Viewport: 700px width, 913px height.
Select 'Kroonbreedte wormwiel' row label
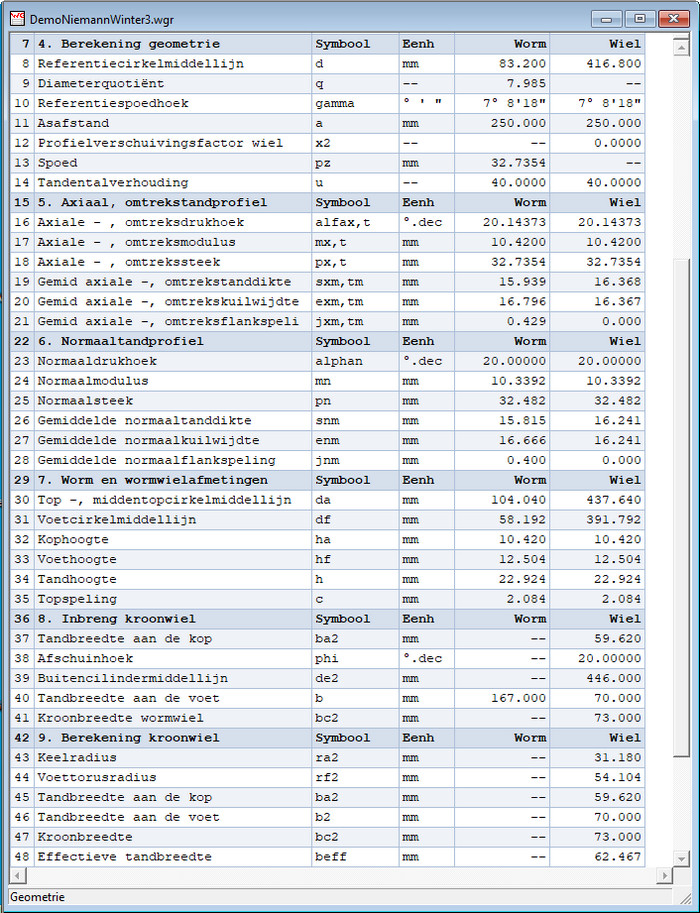pos(121,717)
